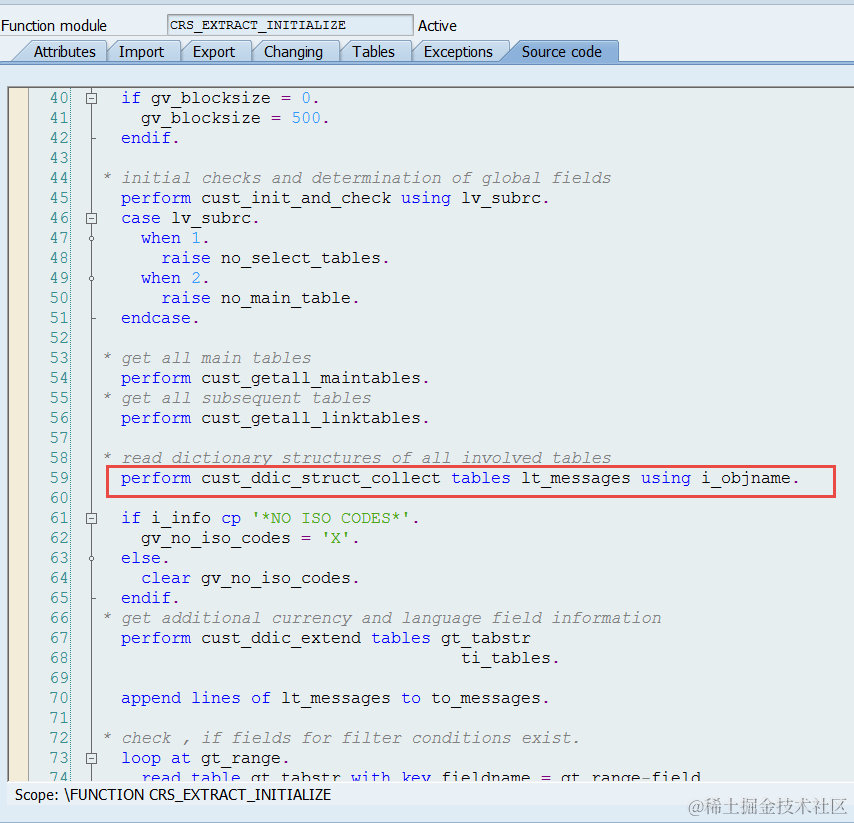854x823 pixels.
Task: Click 'gv_blocksize = 500.' on line 41
Action: 235,118
